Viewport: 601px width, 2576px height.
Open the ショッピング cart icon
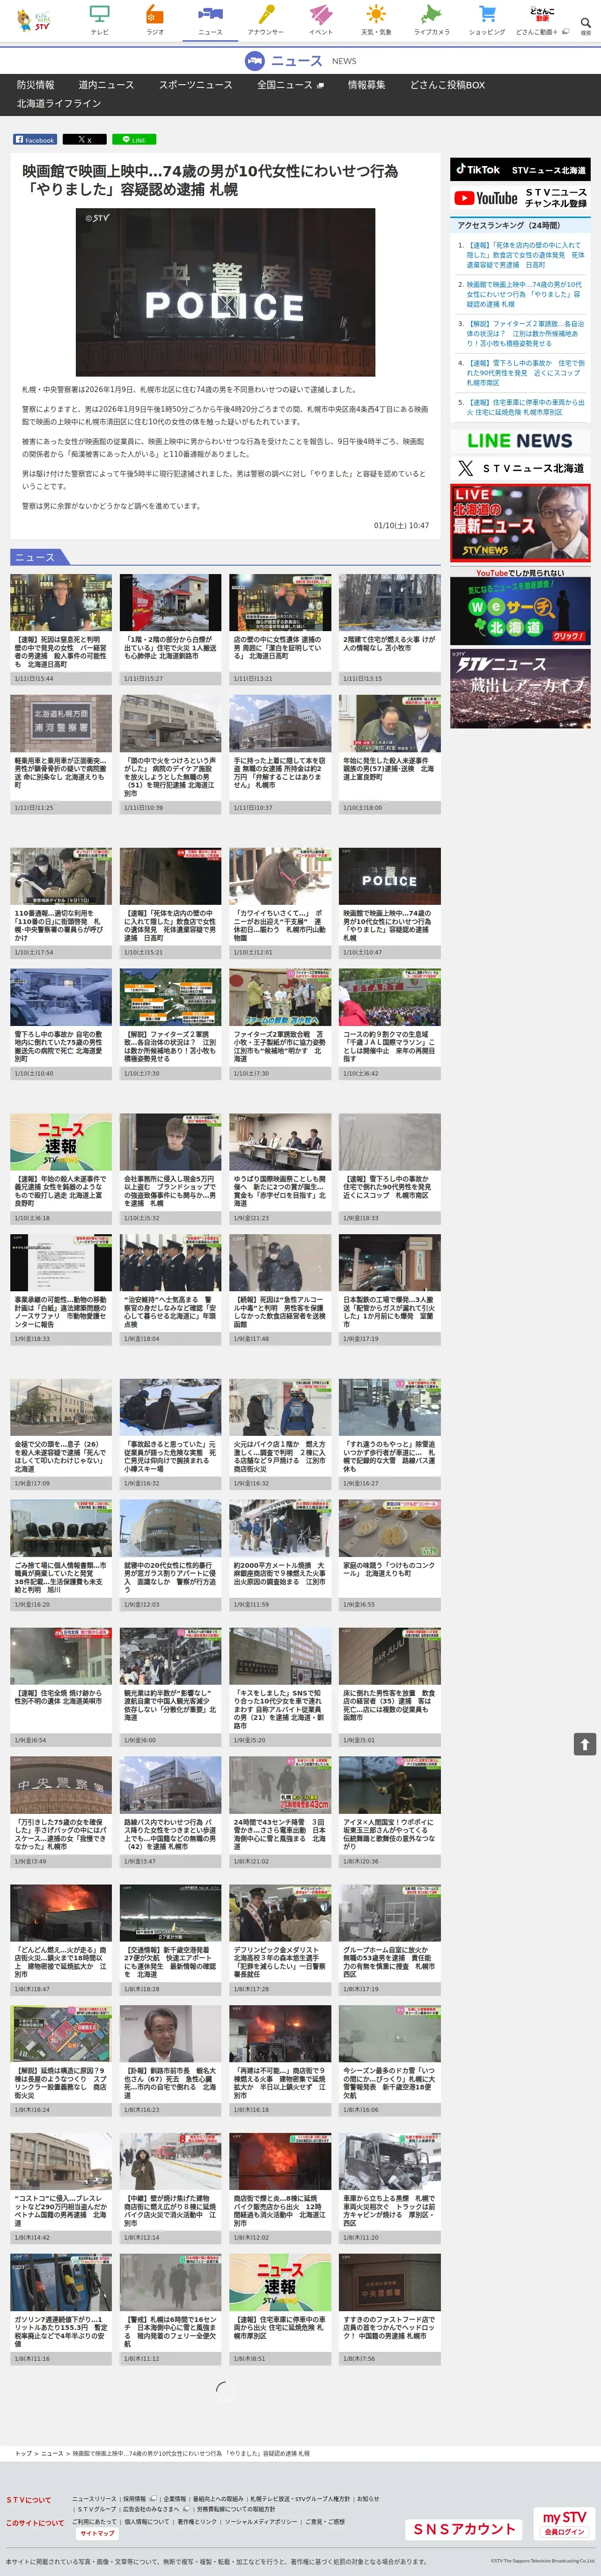pyautogui.click(x=487, y=19)
